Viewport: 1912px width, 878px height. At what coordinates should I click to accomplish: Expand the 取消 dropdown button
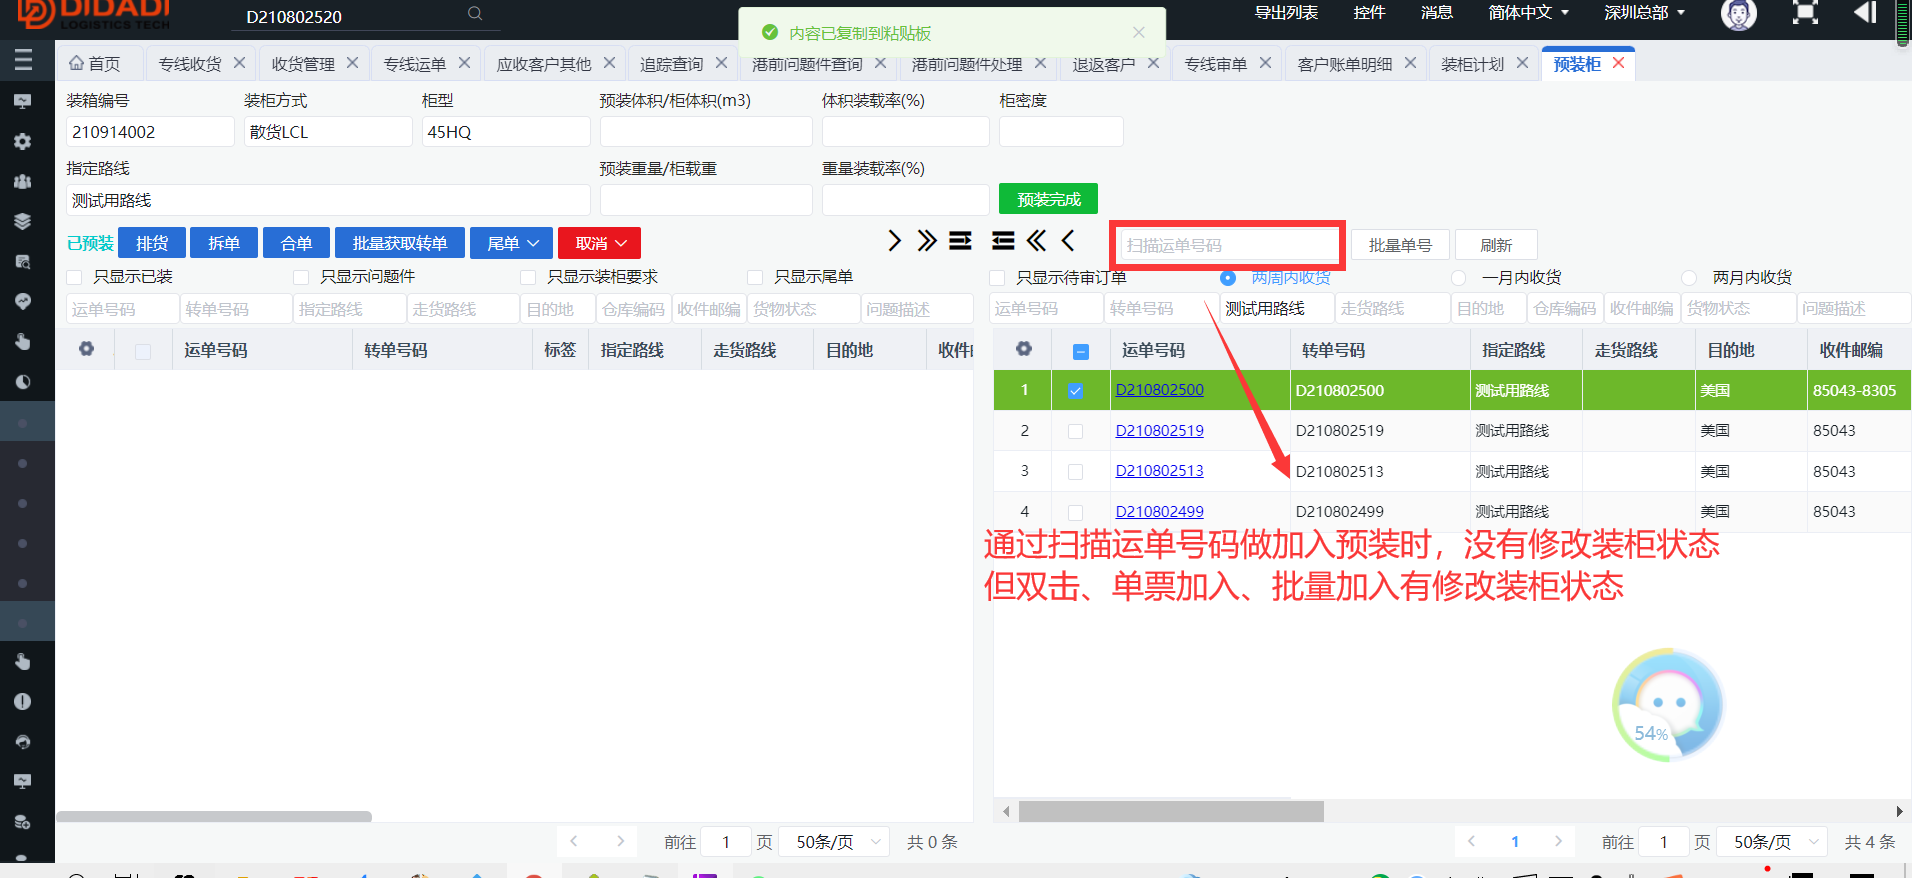click(599, 243)
